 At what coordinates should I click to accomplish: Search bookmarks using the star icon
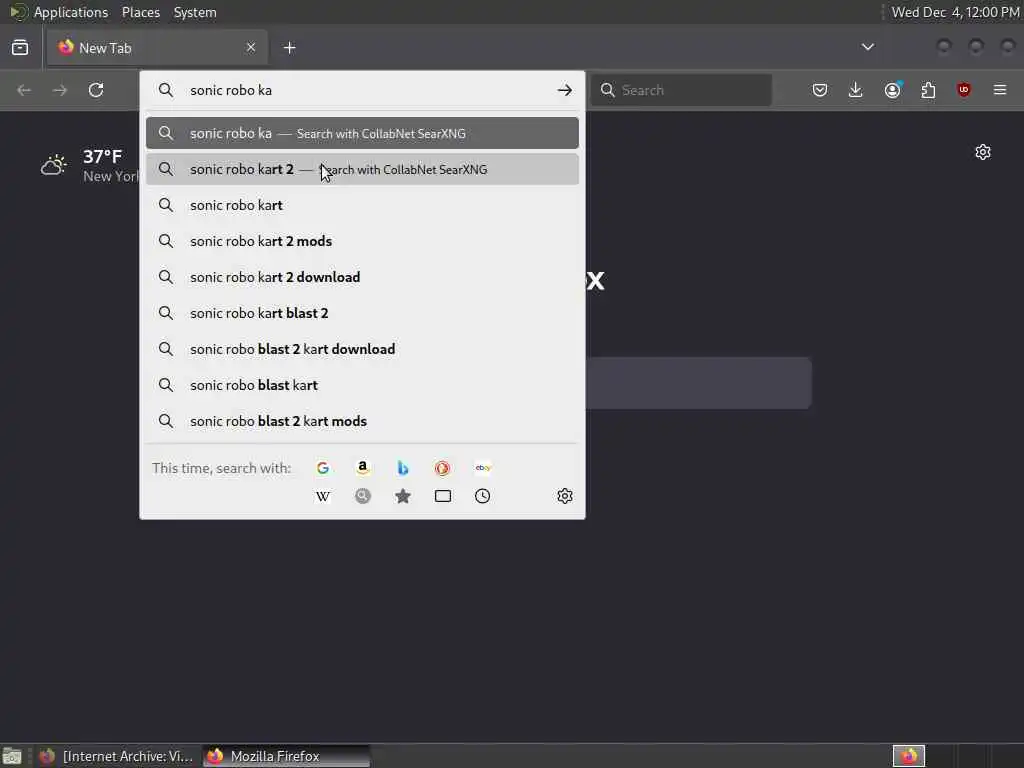click(403, 496)
